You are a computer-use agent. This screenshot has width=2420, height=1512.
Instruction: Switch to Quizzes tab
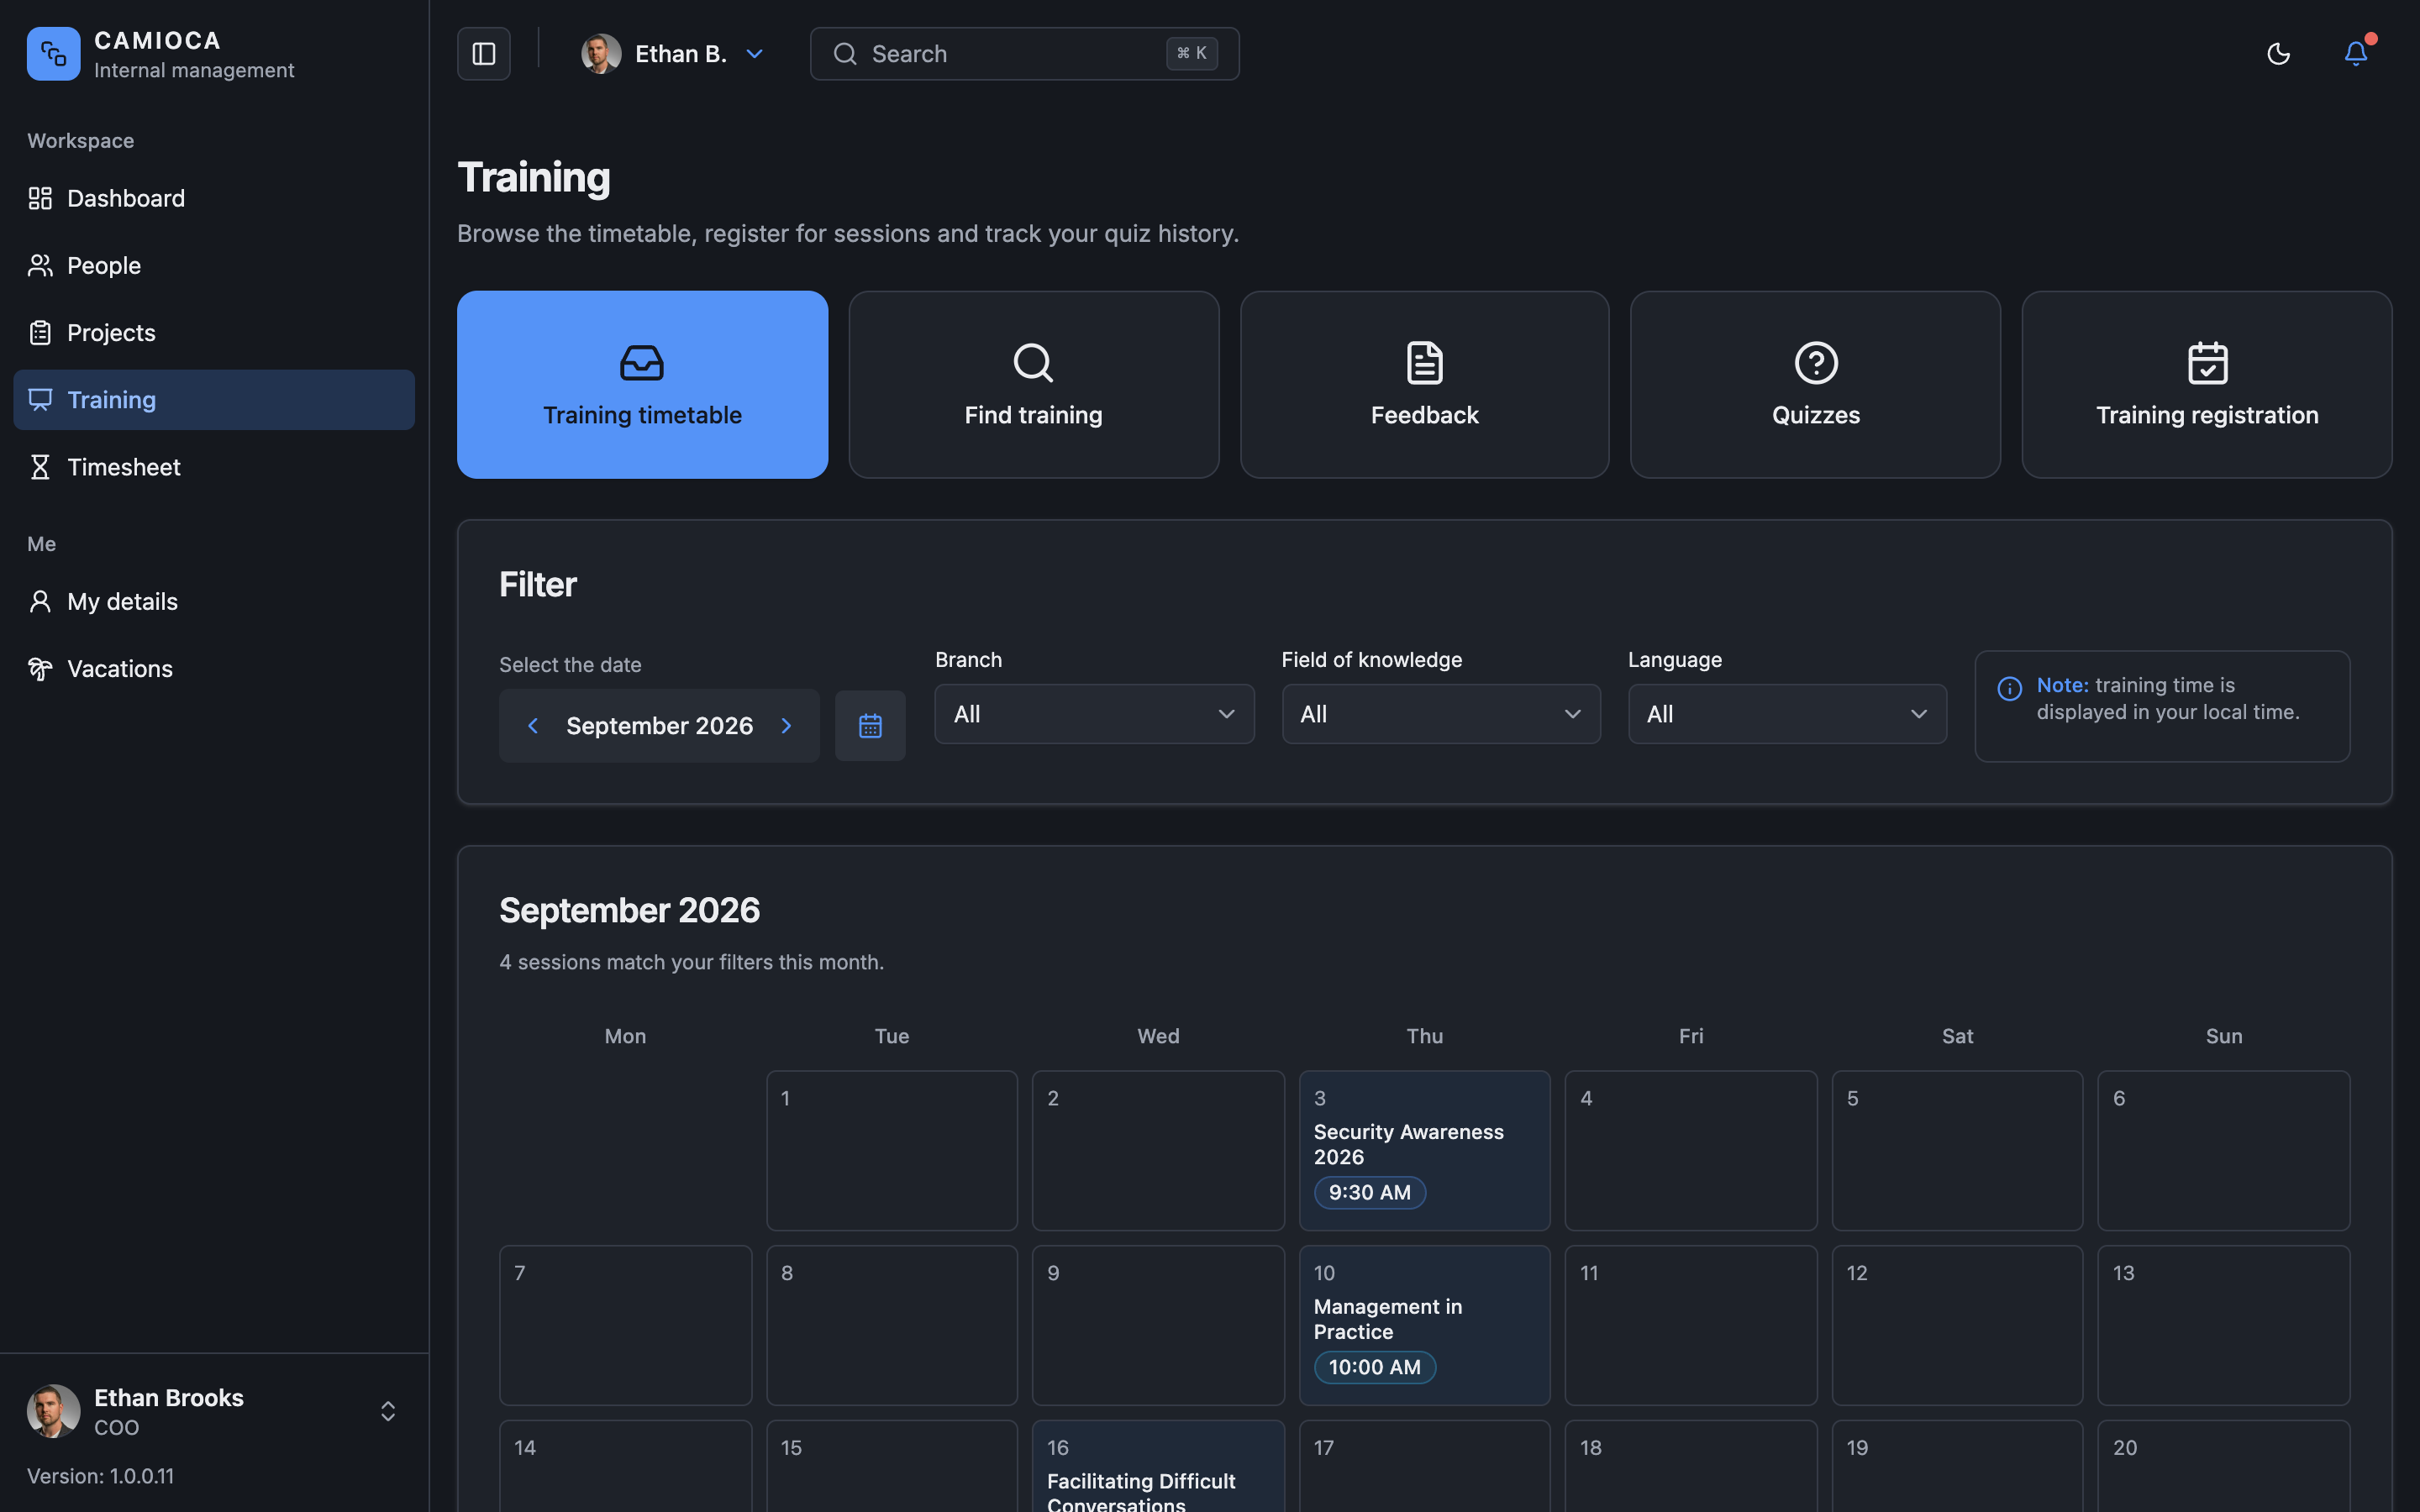pos(1816,385)
